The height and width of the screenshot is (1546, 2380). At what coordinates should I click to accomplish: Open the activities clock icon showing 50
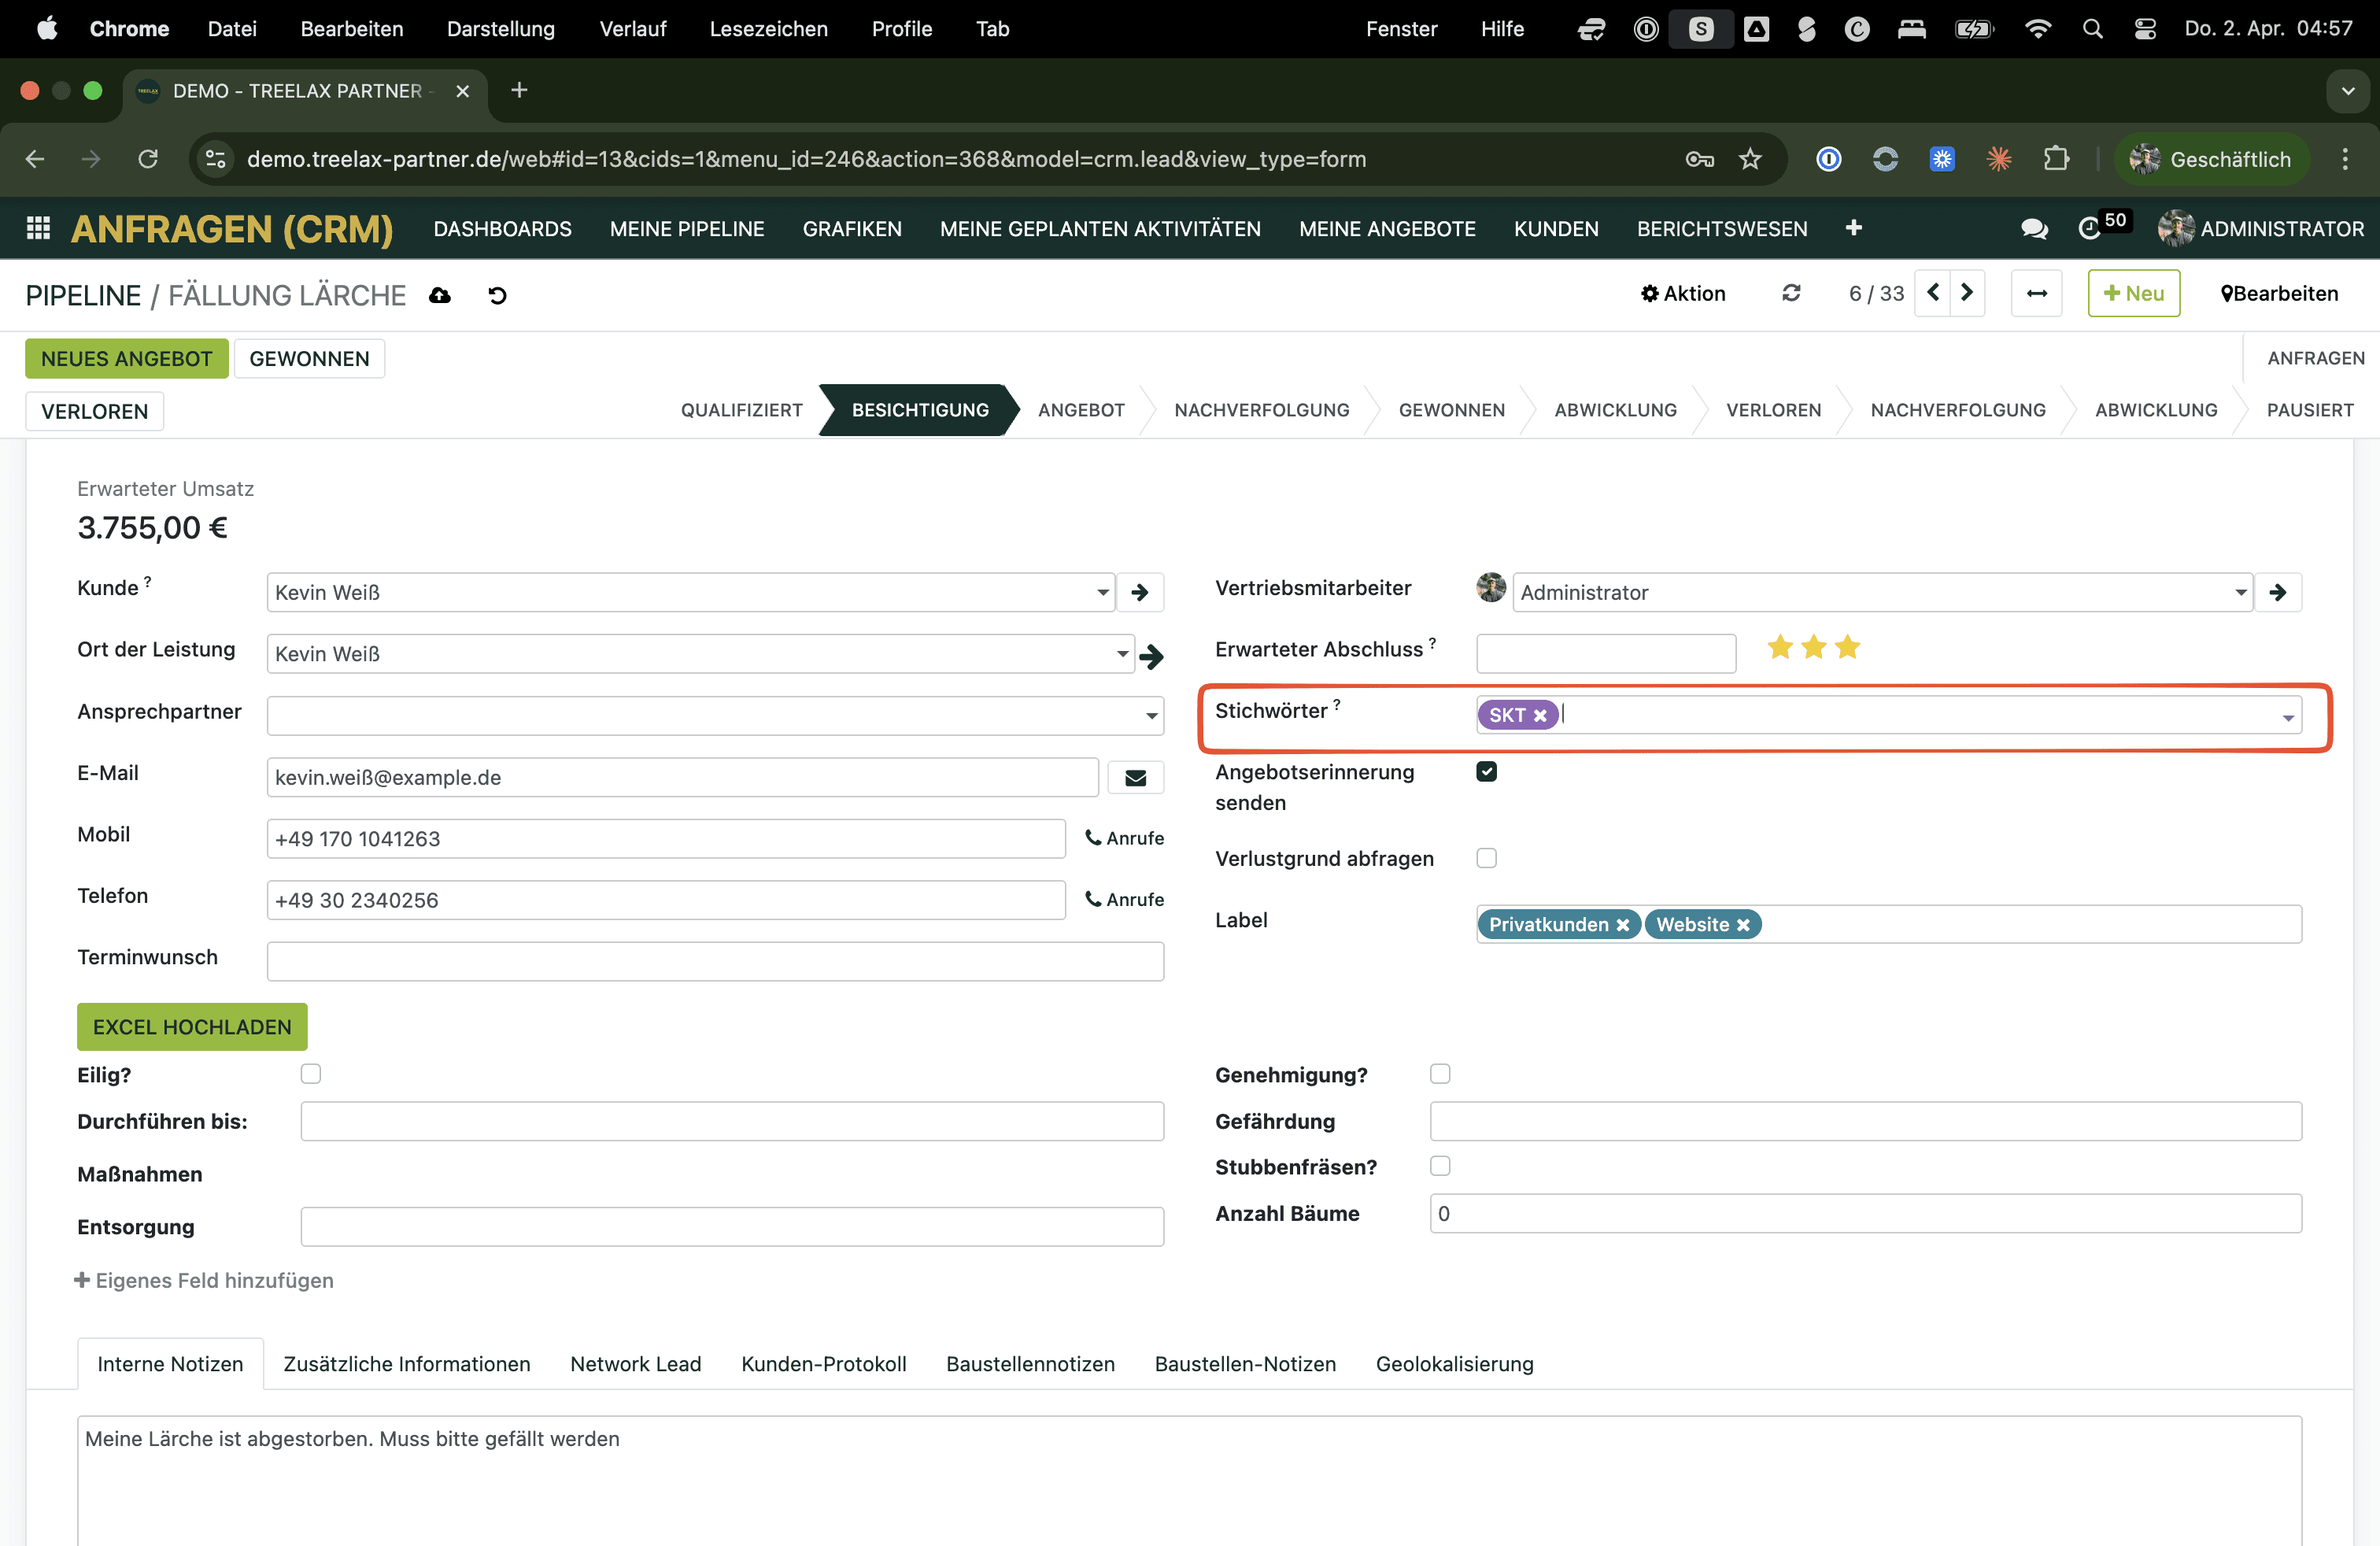(2089, 229)
